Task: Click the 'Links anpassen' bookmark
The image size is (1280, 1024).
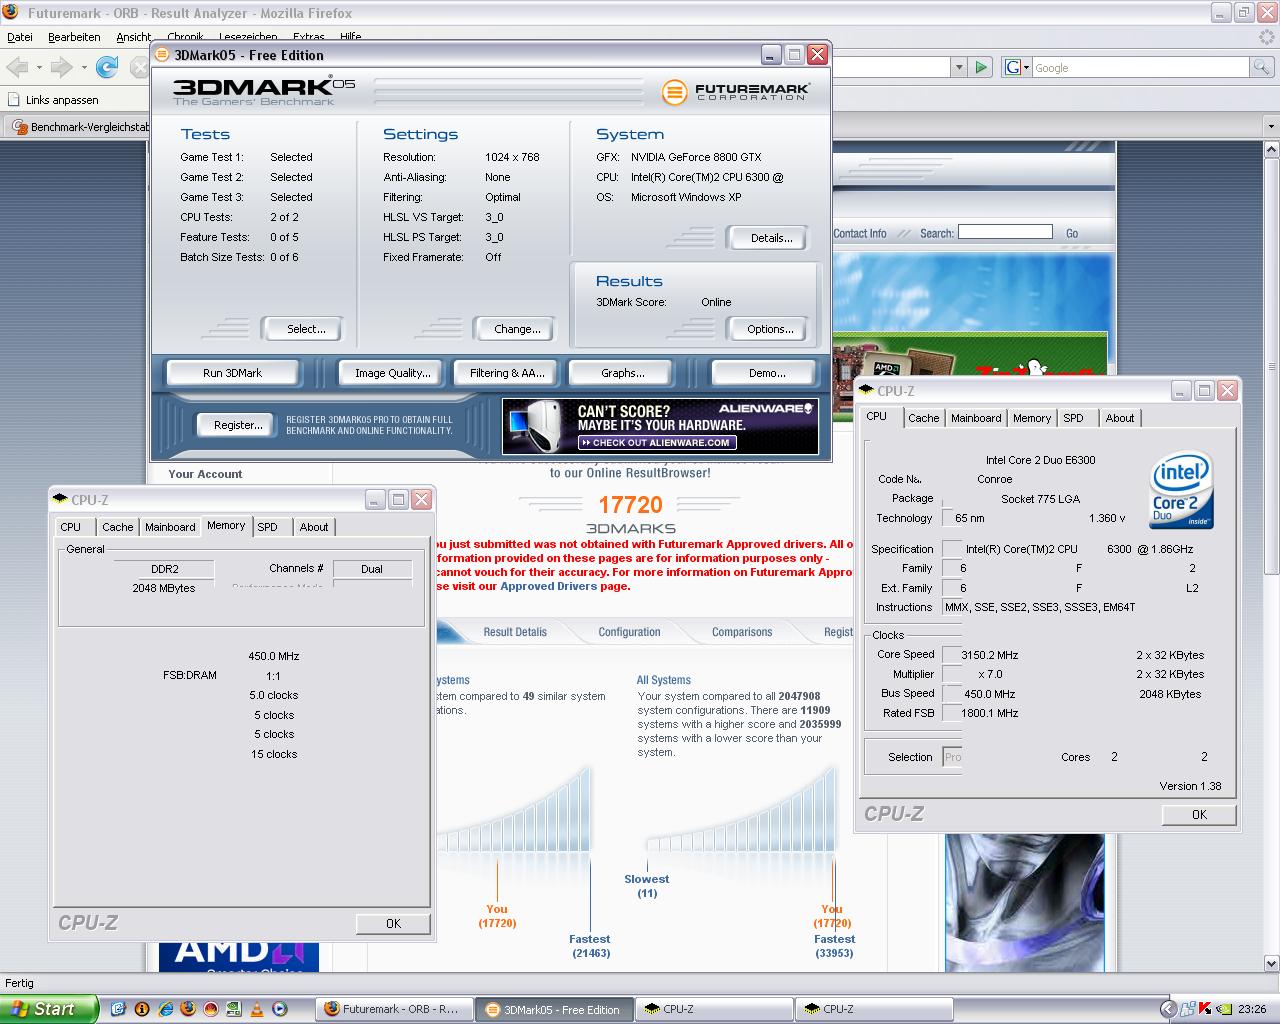Action: click(53, 100)
